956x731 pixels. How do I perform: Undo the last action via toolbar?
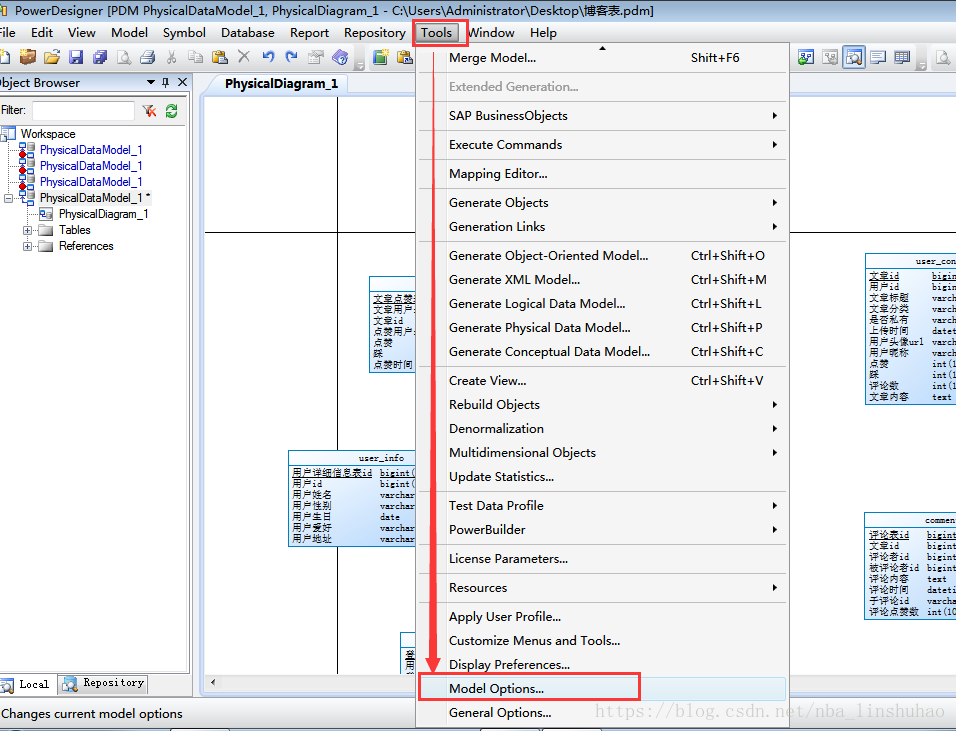268,57
